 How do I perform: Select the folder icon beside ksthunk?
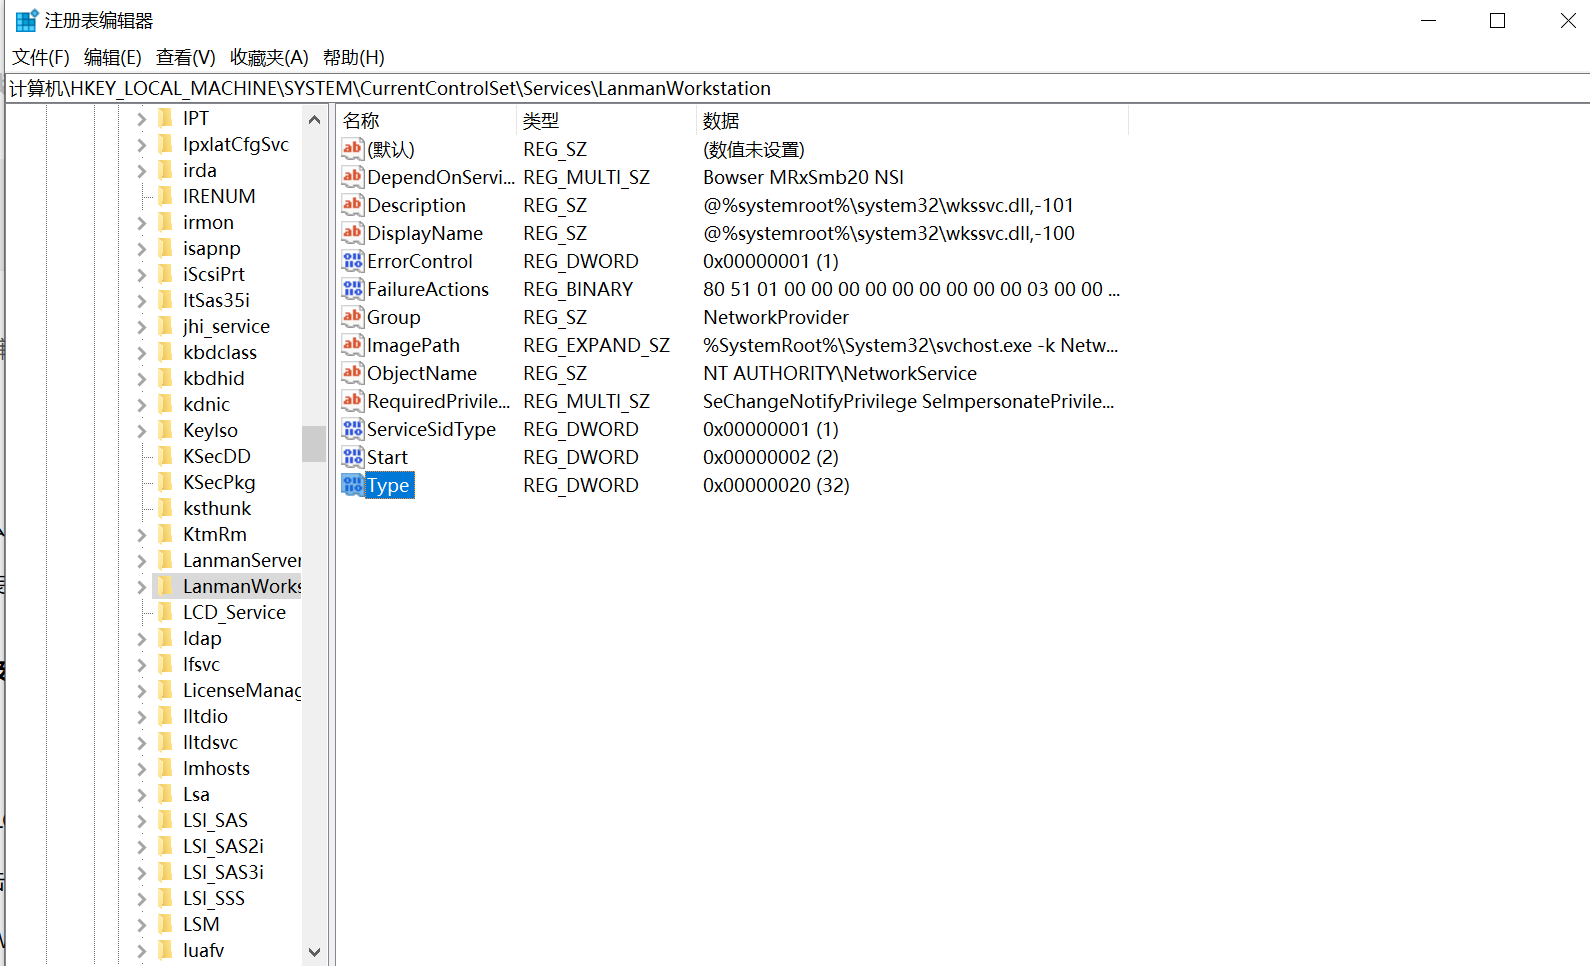166,508
